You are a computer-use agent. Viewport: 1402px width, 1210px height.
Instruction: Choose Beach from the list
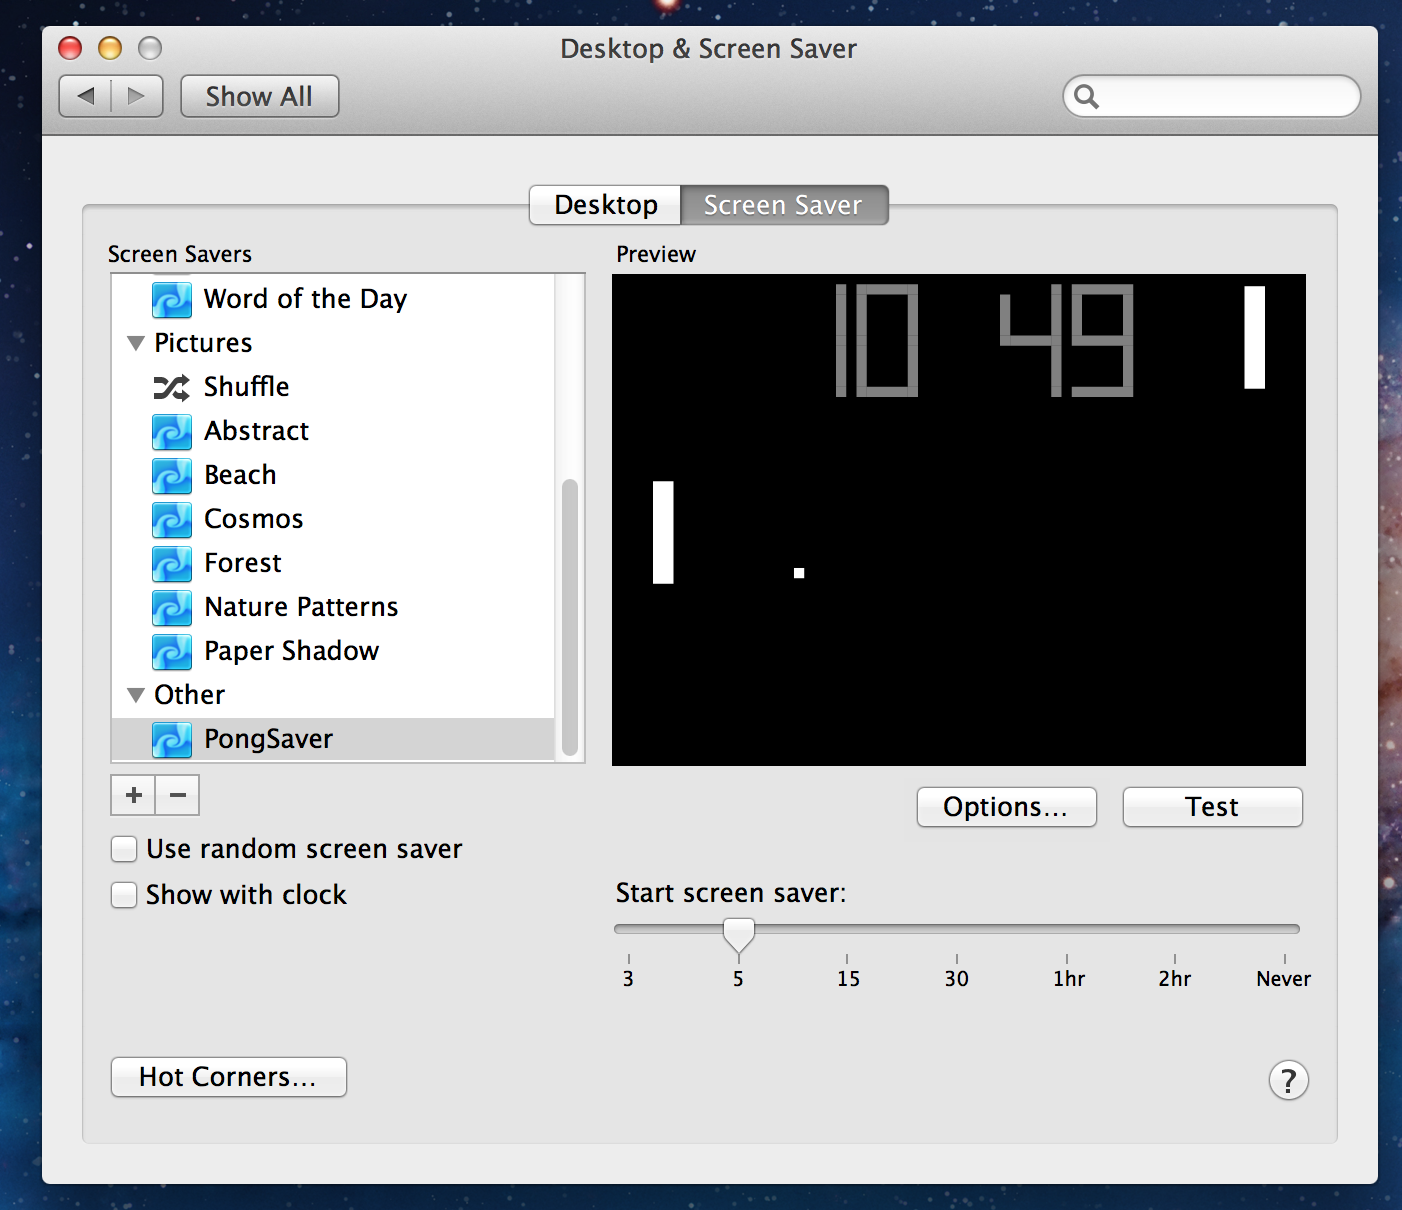pos(240,475)
